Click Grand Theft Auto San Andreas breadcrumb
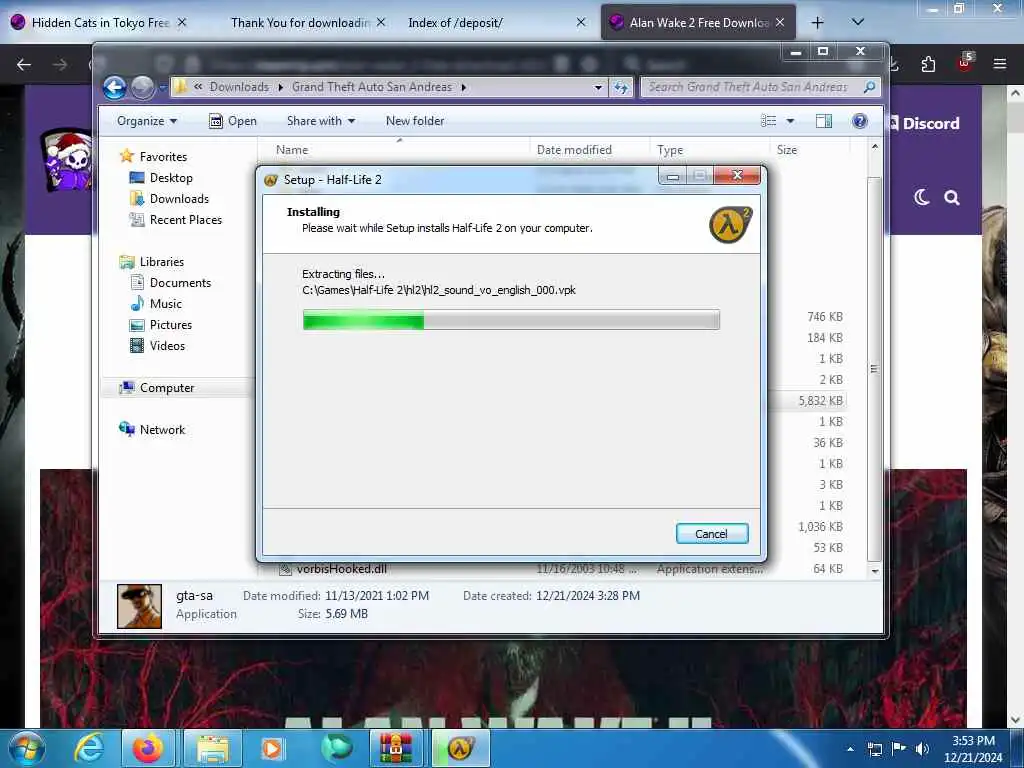Viewport: 1024px width, 768px height. click(x=372, y=87)
